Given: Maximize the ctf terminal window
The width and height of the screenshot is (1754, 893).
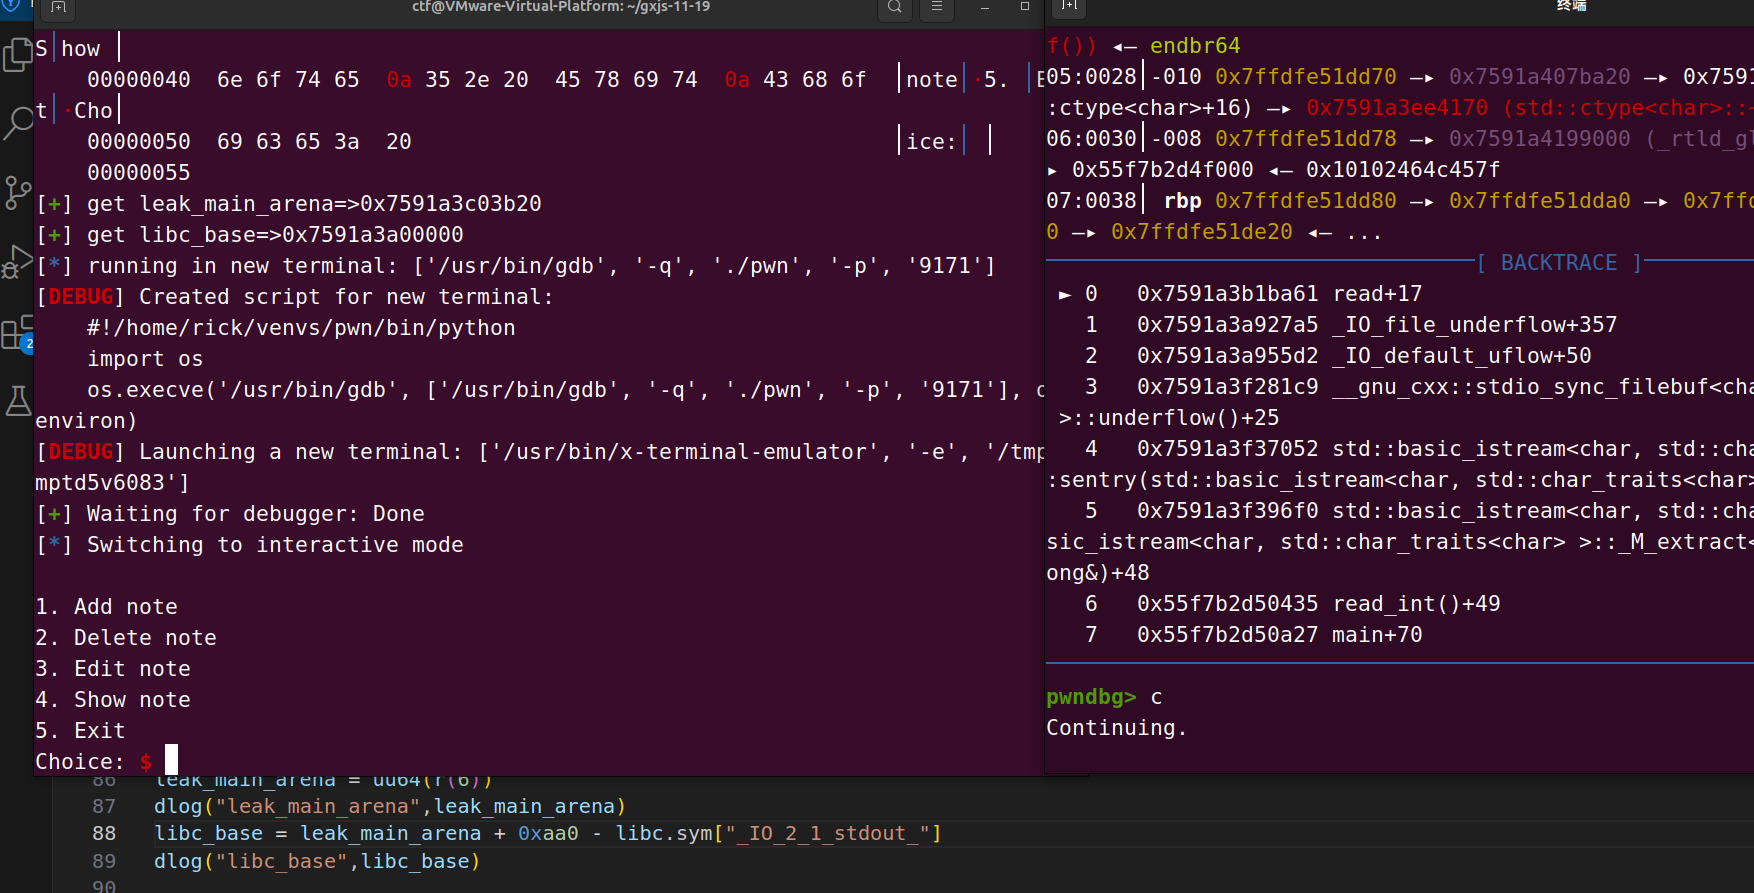Looking at the screenshot, I should [x=1024, y=7].
